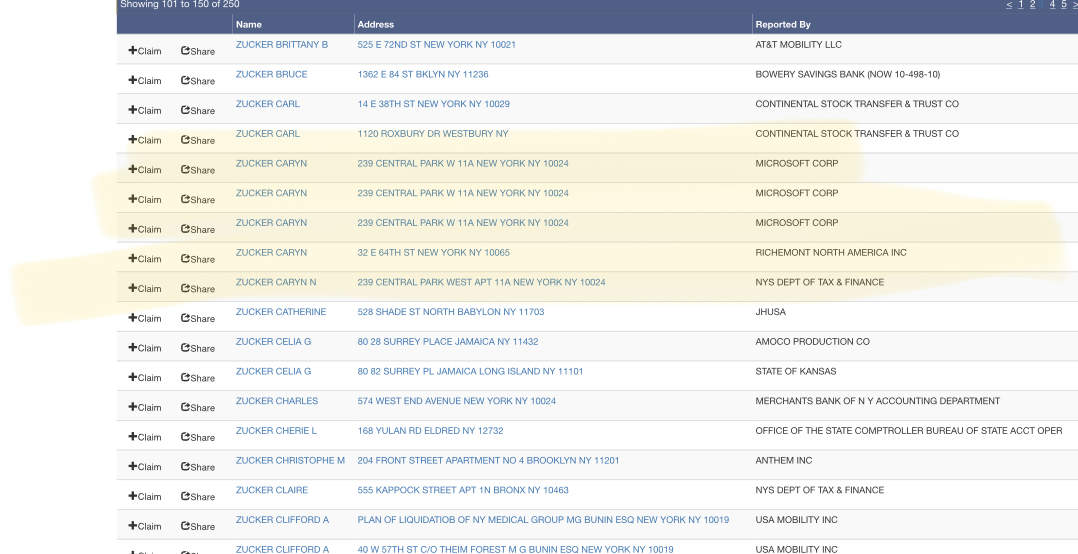Select RICHEMONT NORTH AMERICA INC text

831,253
